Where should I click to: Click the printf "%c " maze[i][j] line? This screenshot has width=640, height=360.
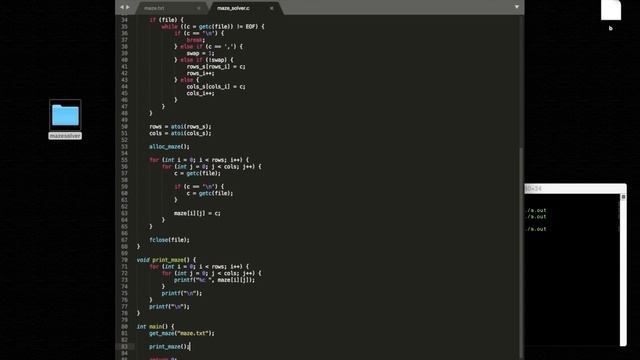(214, 280)
